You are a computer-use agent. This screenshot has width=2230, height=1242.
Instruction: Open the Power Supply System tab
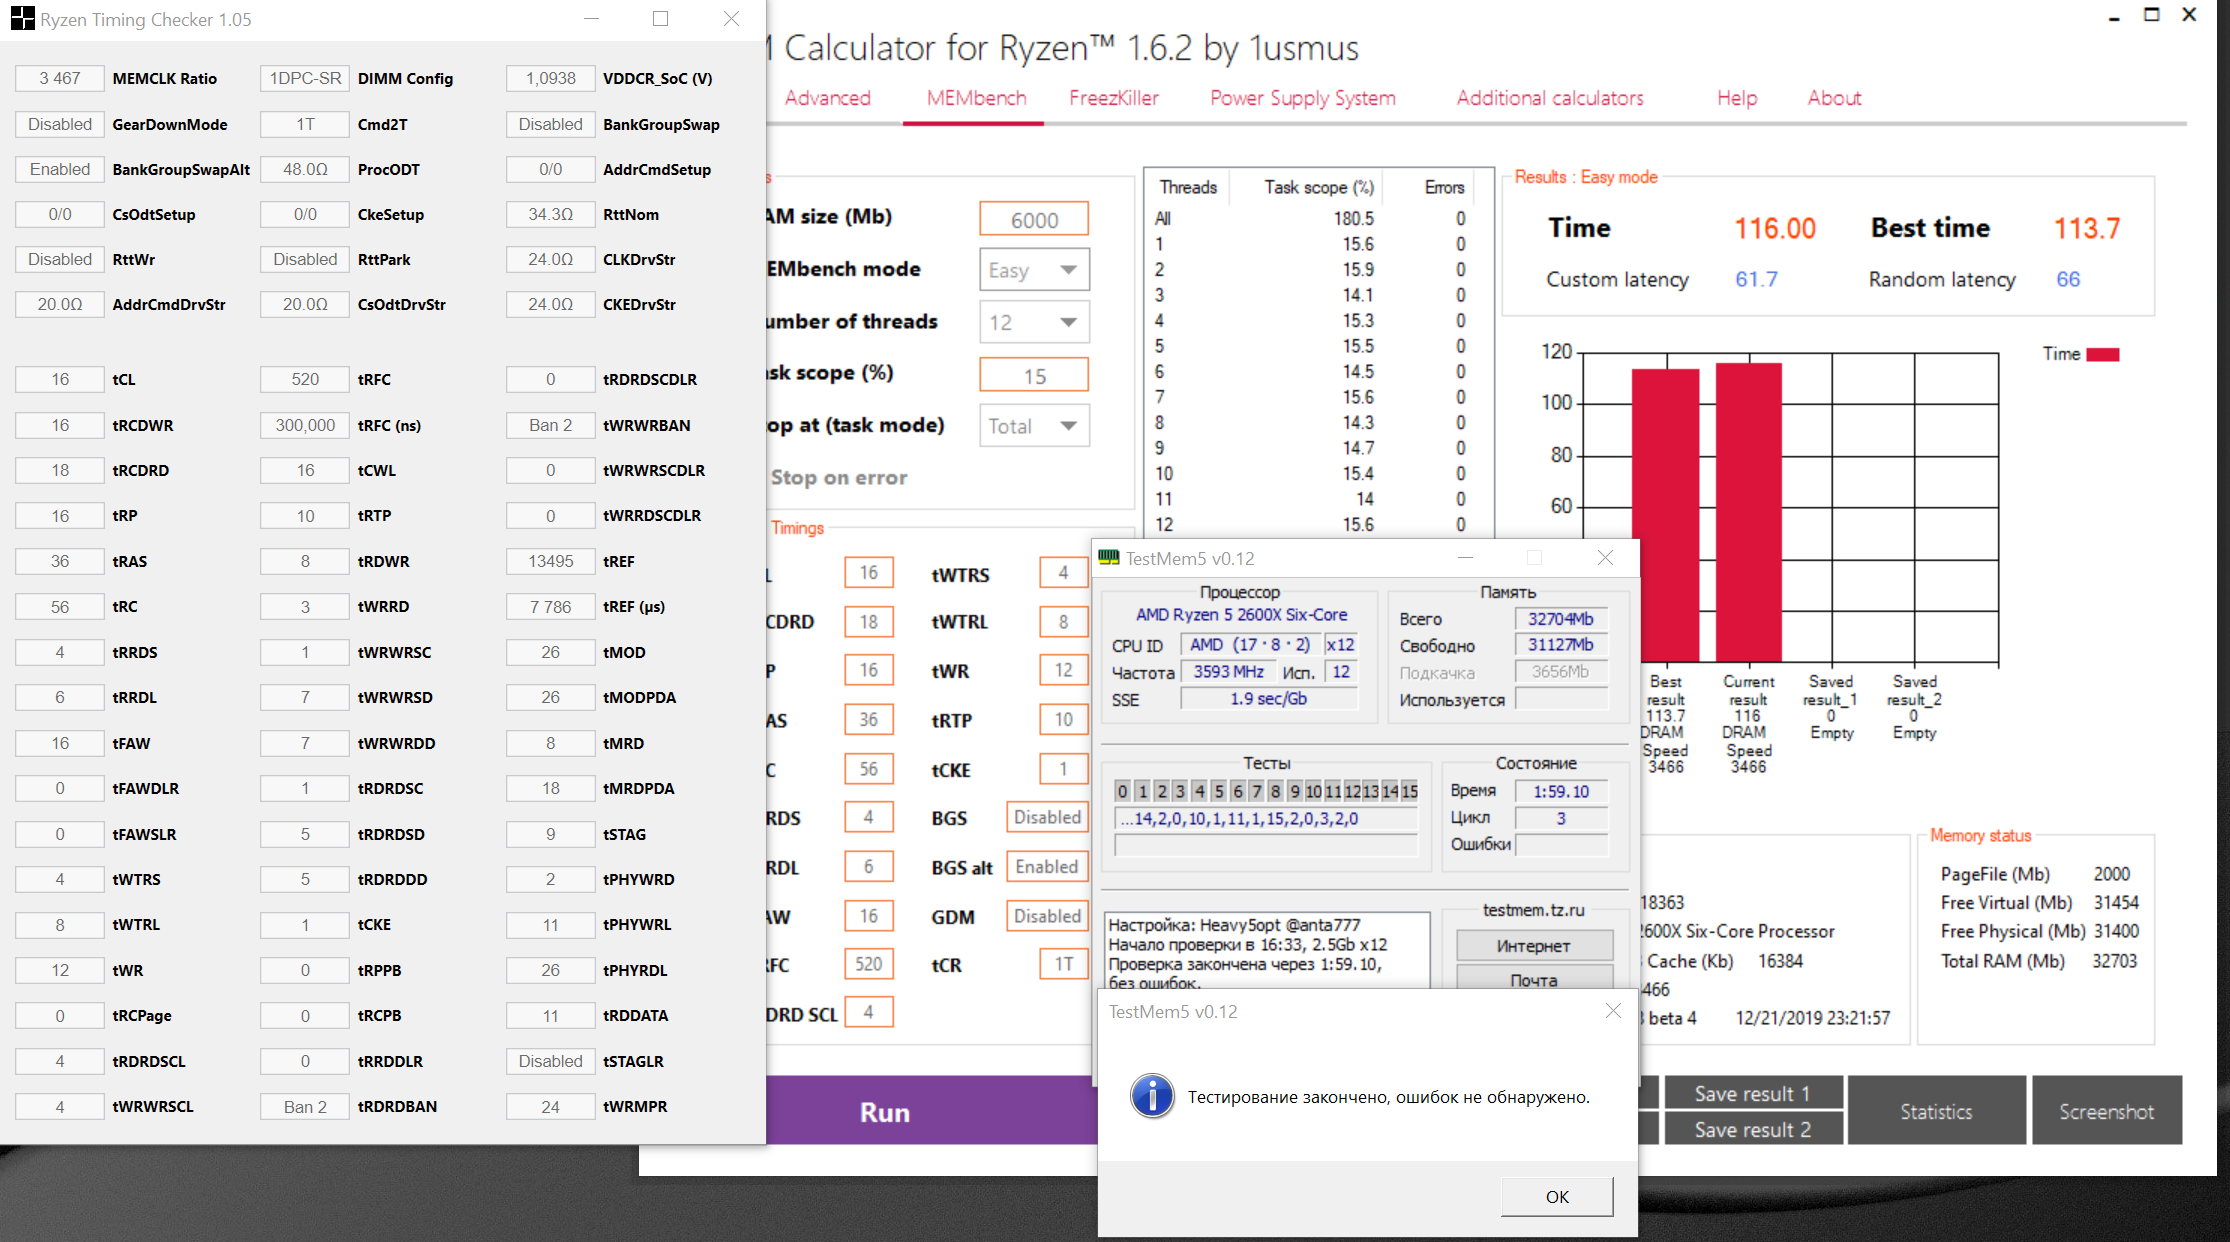point(1302,98)
